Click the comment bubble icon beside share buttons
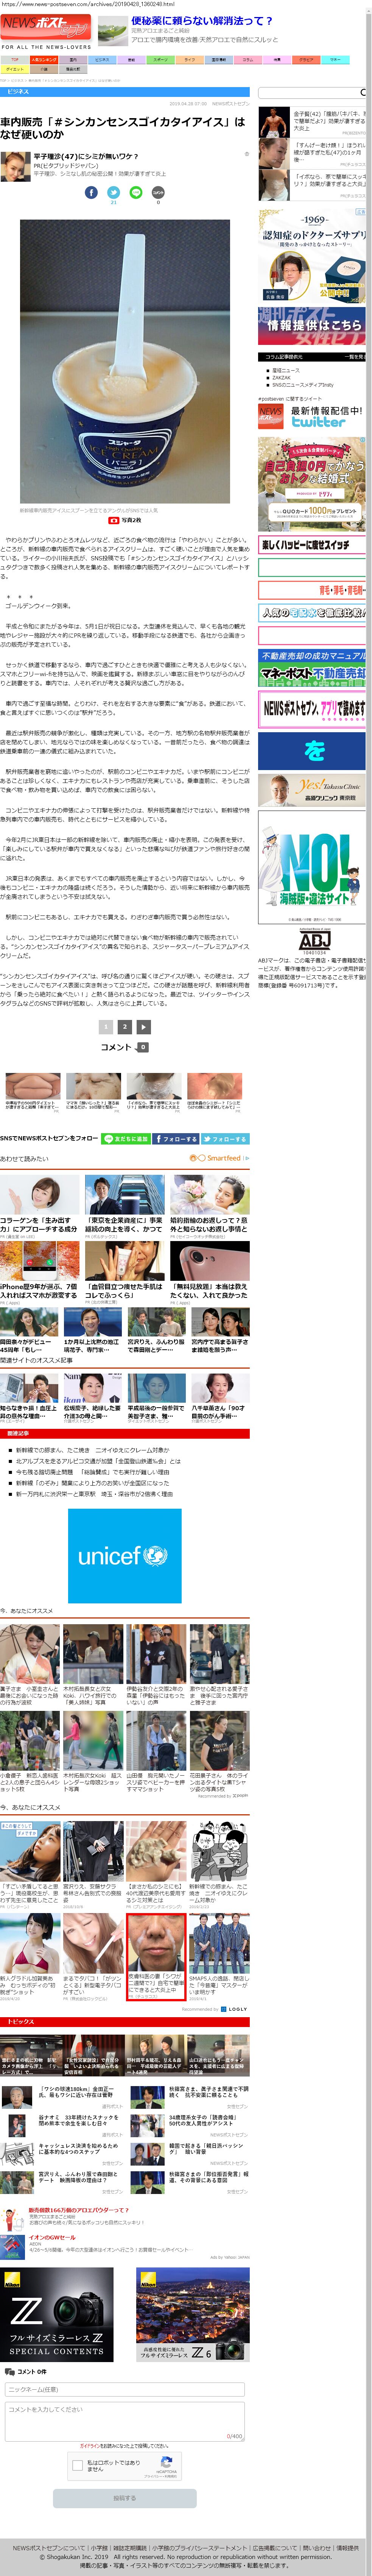The height and width of the screenshot is (2576, 372). pyautogui.click(x=158, y=192)
